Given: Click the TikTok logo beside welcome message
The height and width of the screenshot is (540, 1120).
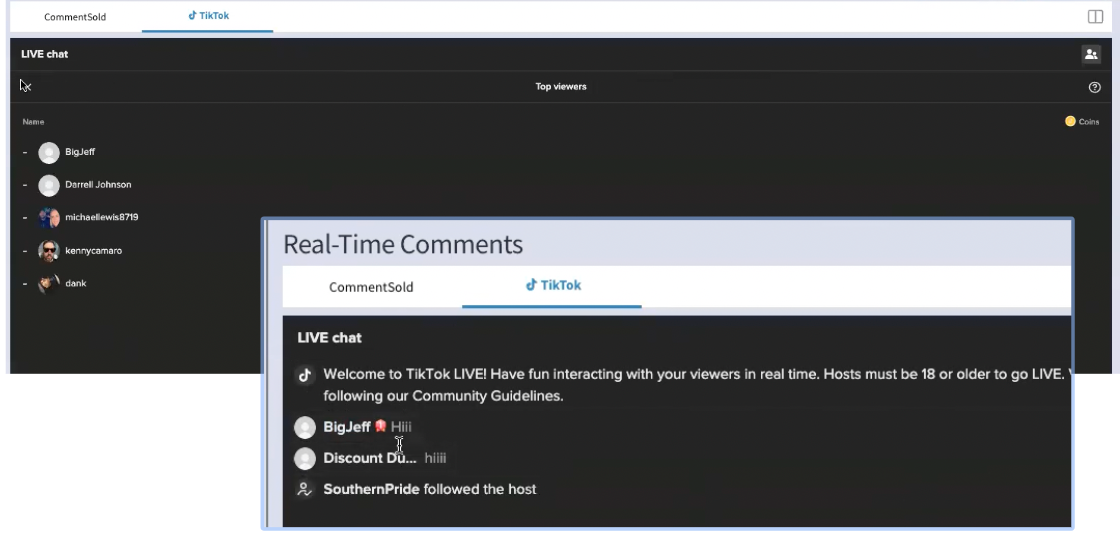Looking at the screenshot, I should point(305,376).
